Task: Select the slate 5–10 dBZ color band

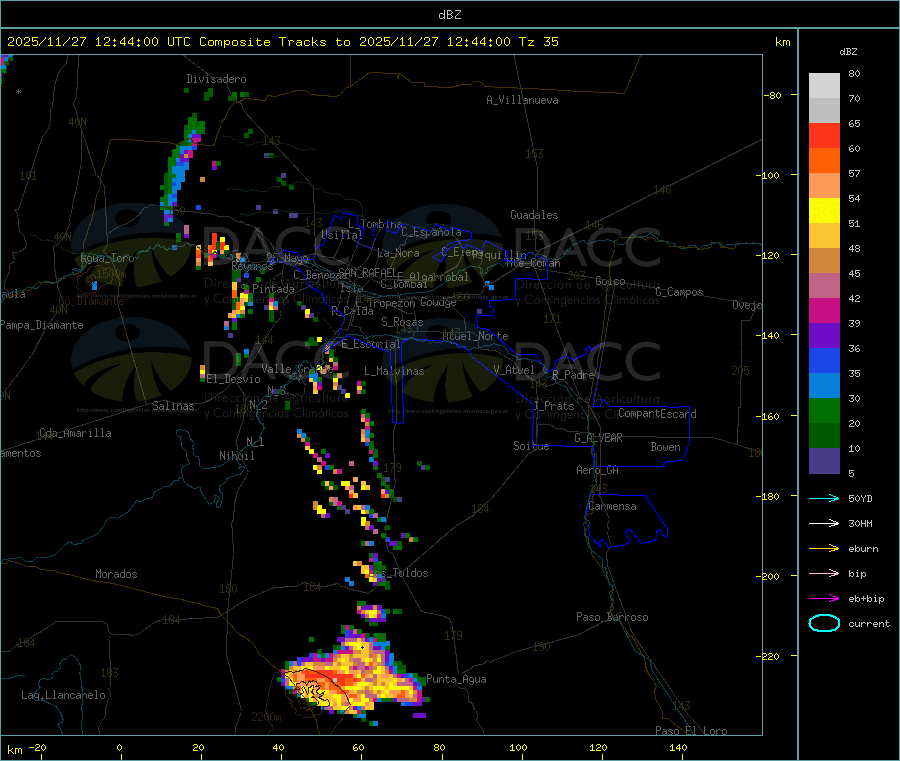Action: (x=824, y=461)
